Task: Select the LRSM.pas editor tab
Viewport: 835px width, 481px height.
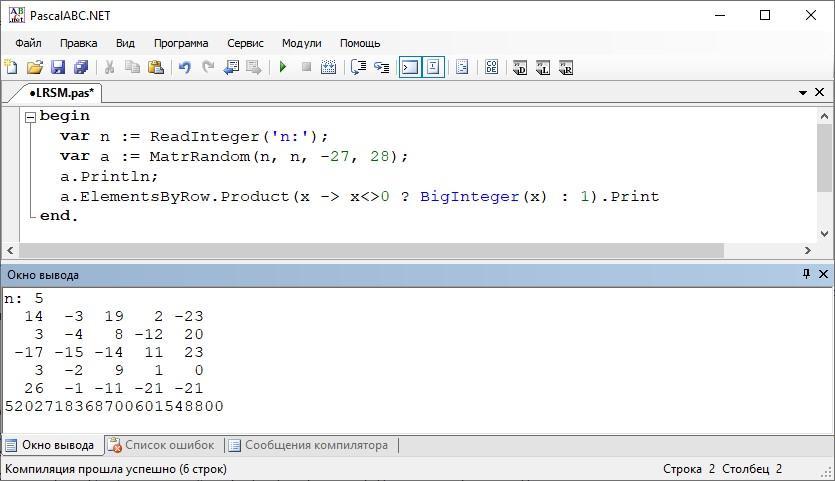Action: pos(61,93)
